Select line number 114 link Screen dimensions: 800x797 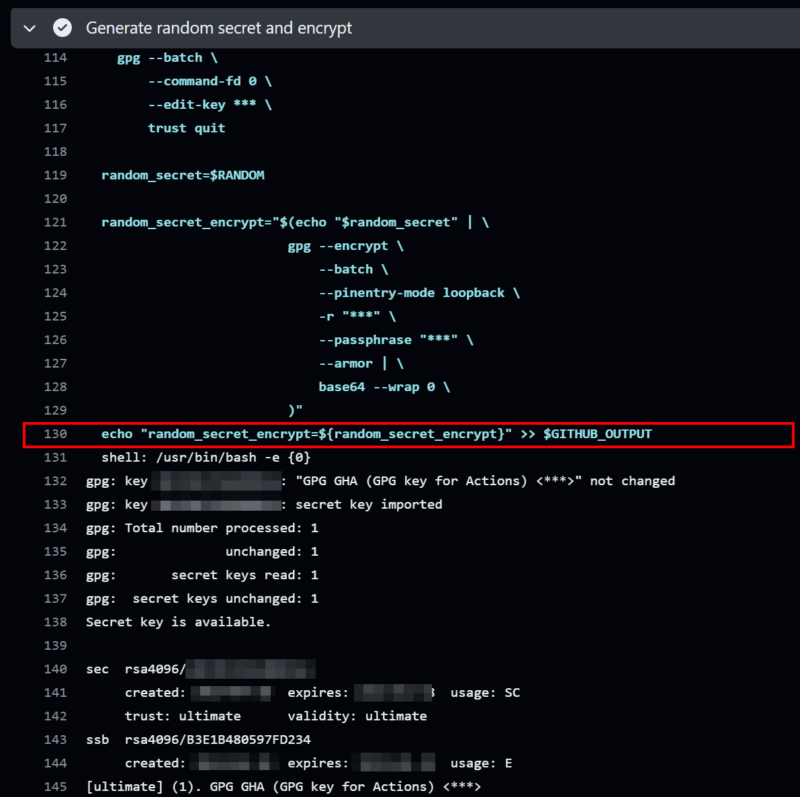click(55, 58)
